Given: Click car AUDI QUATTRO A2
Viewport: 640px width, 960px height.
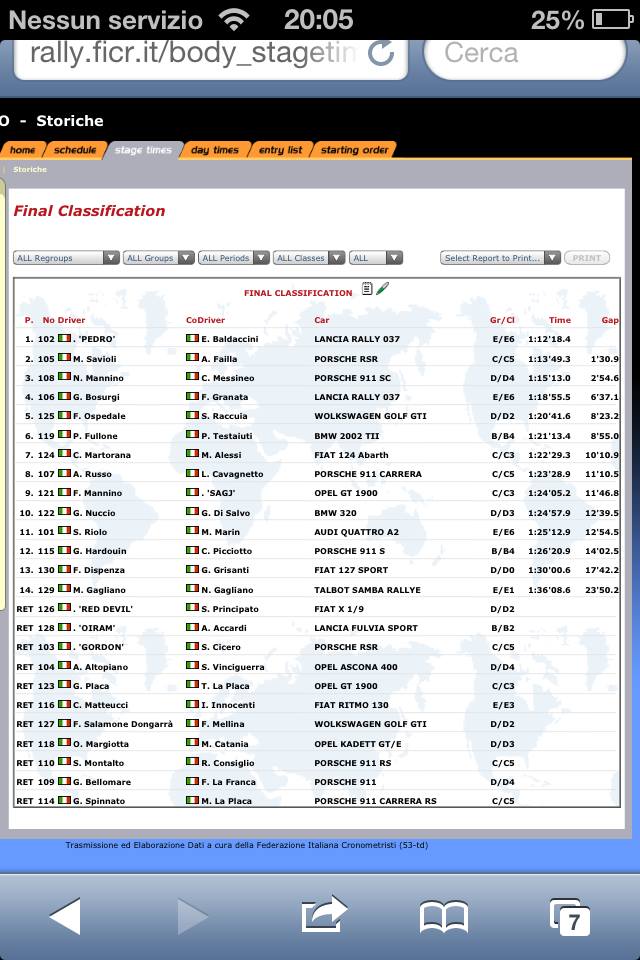Looking at the screenshot, I should (356, 532).
